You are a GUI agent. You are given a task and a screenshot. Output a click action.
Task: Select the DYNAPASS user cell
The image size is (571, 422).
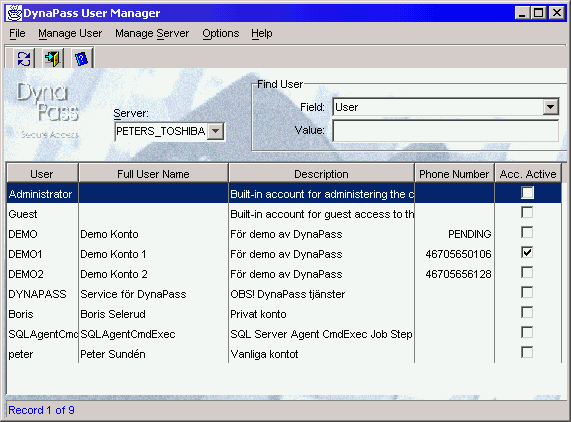(42, 294)
